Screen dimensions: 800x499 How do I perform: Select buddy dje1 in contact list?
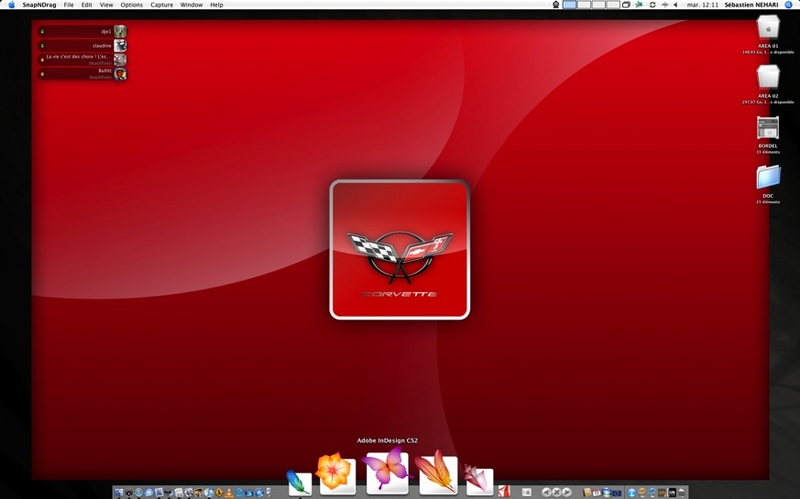(x=82, y=32)
